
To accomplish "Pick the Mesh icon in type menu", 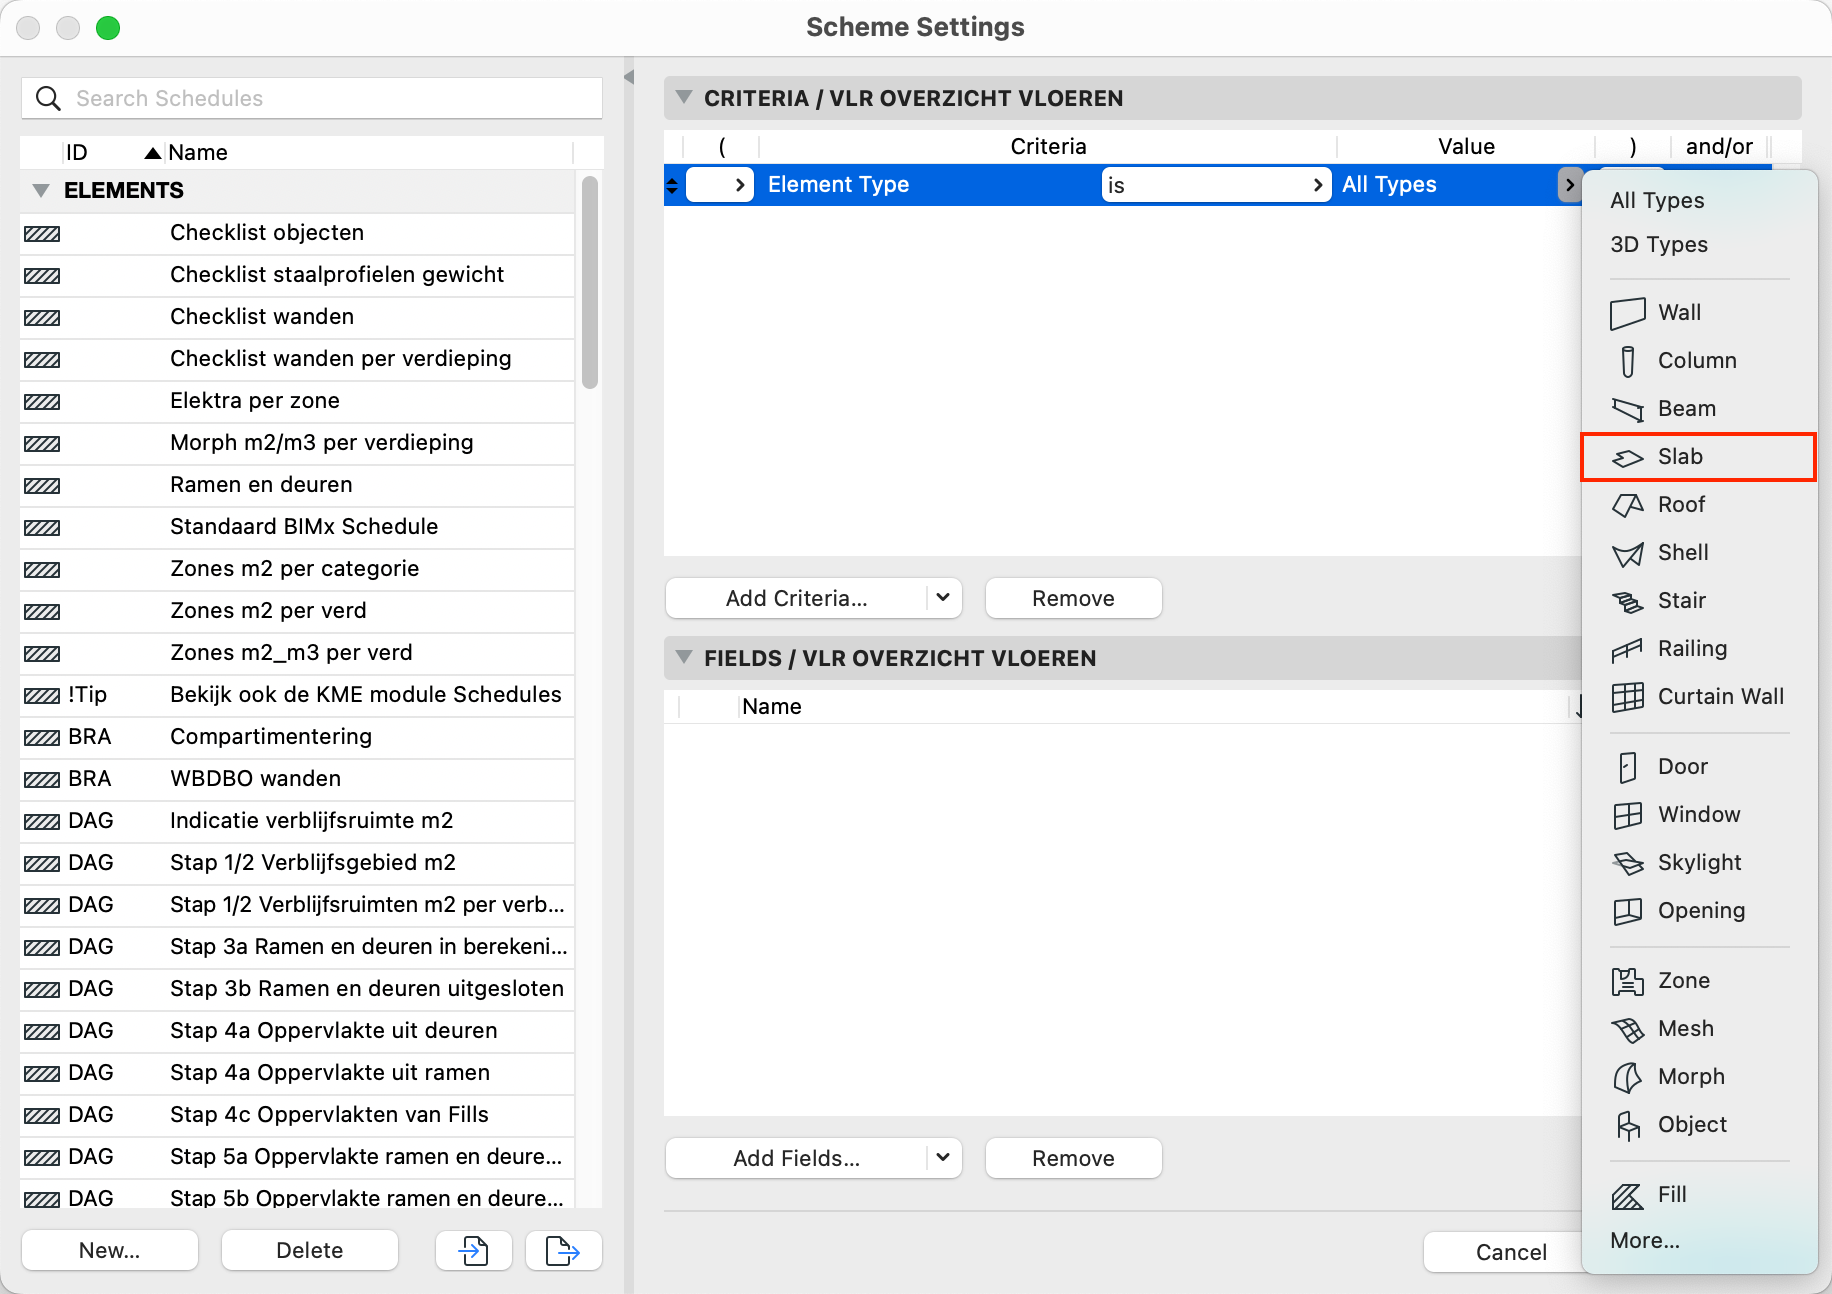I will coord(1627,1029).
